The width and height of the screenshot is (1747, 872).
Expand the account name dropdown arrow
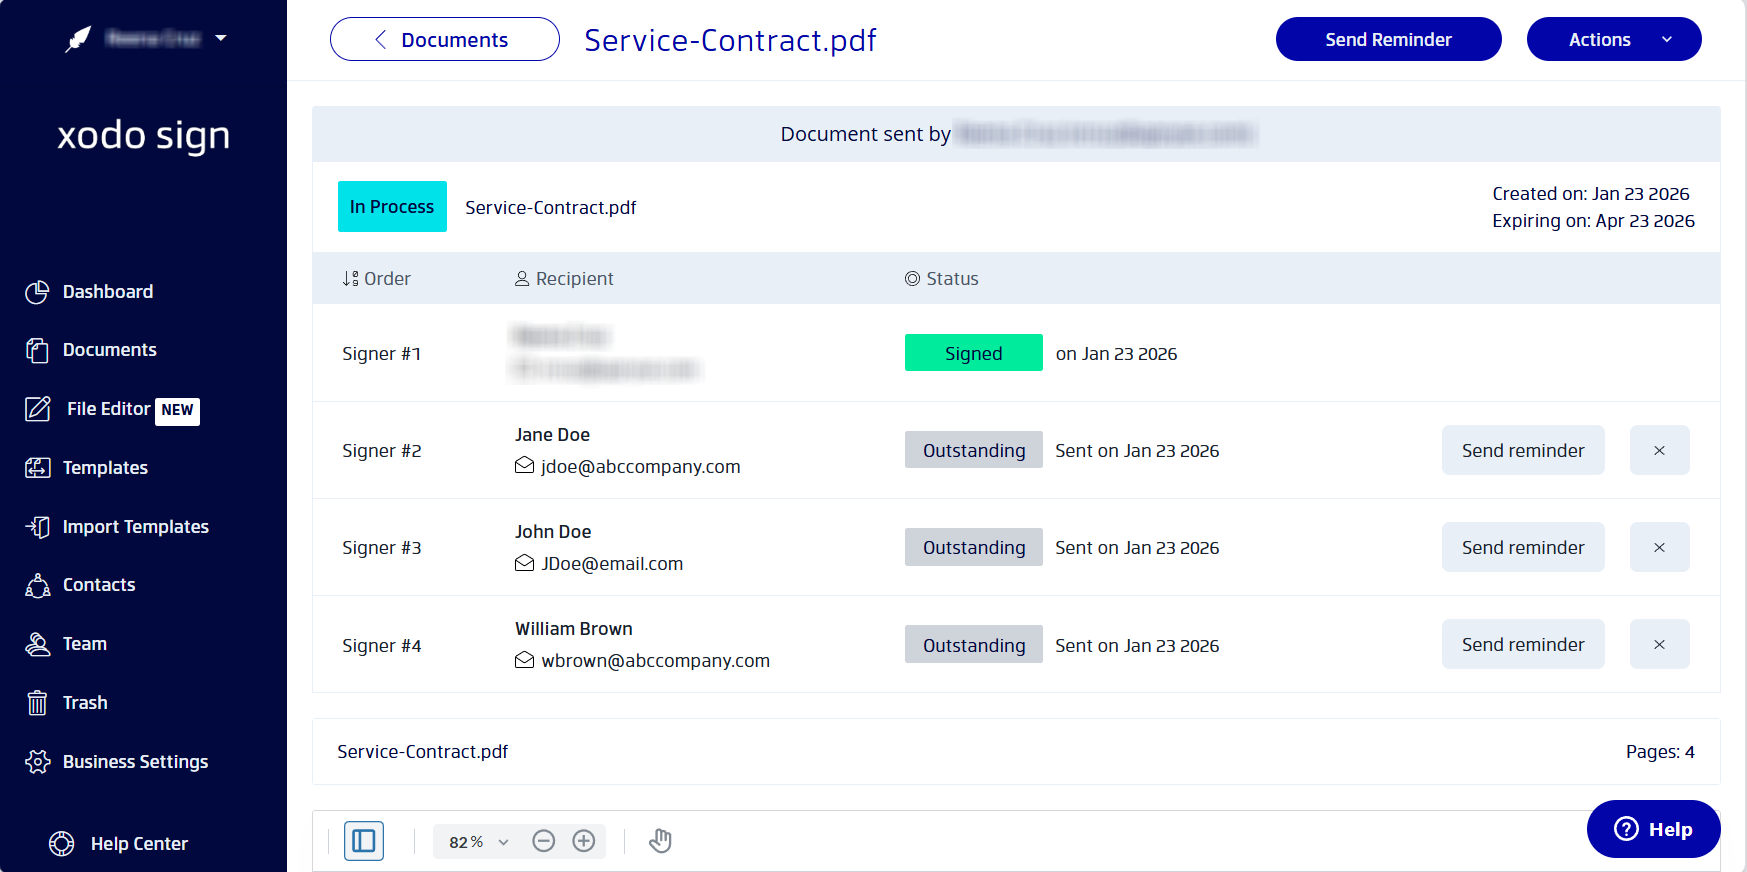click(221, 38)
